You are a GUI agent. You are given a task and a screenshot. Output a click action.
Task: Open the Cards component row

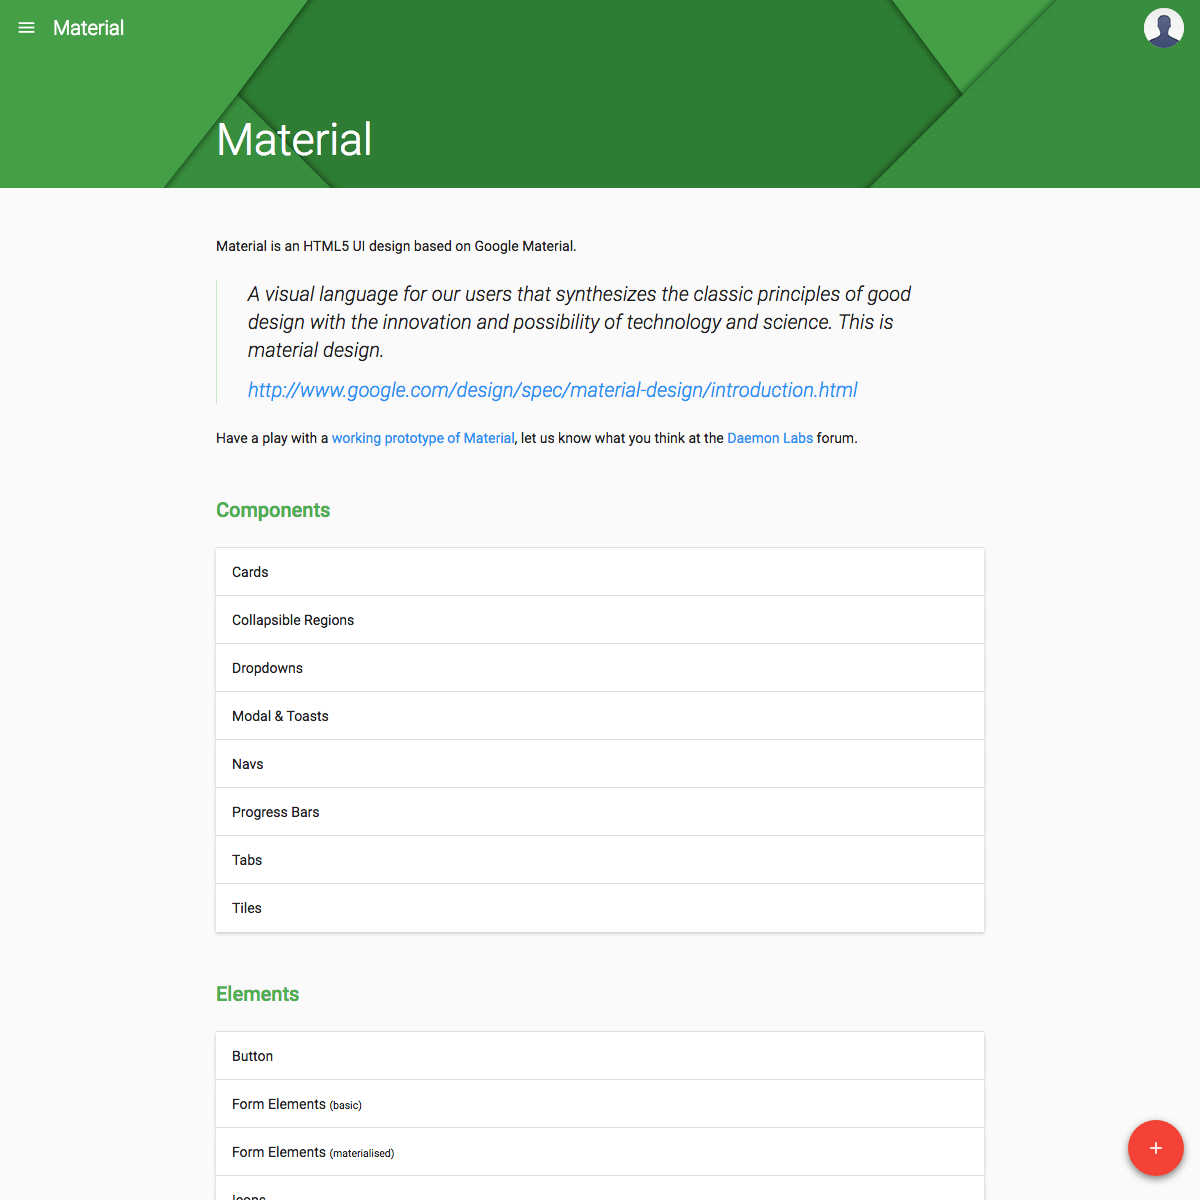(x=600, y=572)
